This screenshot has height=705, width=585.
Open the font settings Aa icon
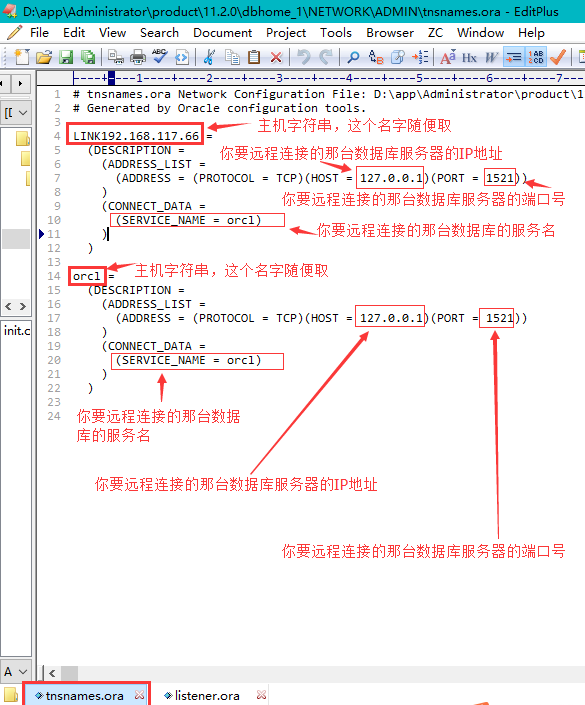448,57
